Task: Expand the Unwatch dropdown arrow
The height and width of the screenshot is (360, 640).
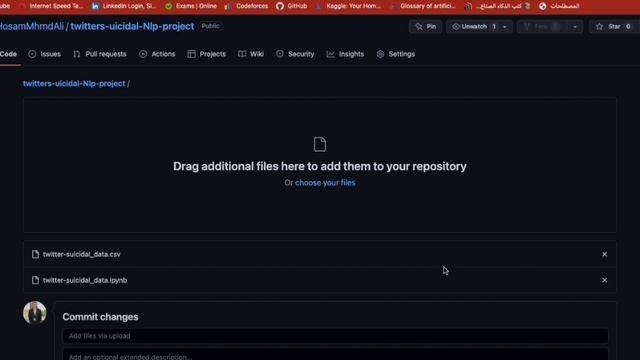Action: tap(505, 27)
